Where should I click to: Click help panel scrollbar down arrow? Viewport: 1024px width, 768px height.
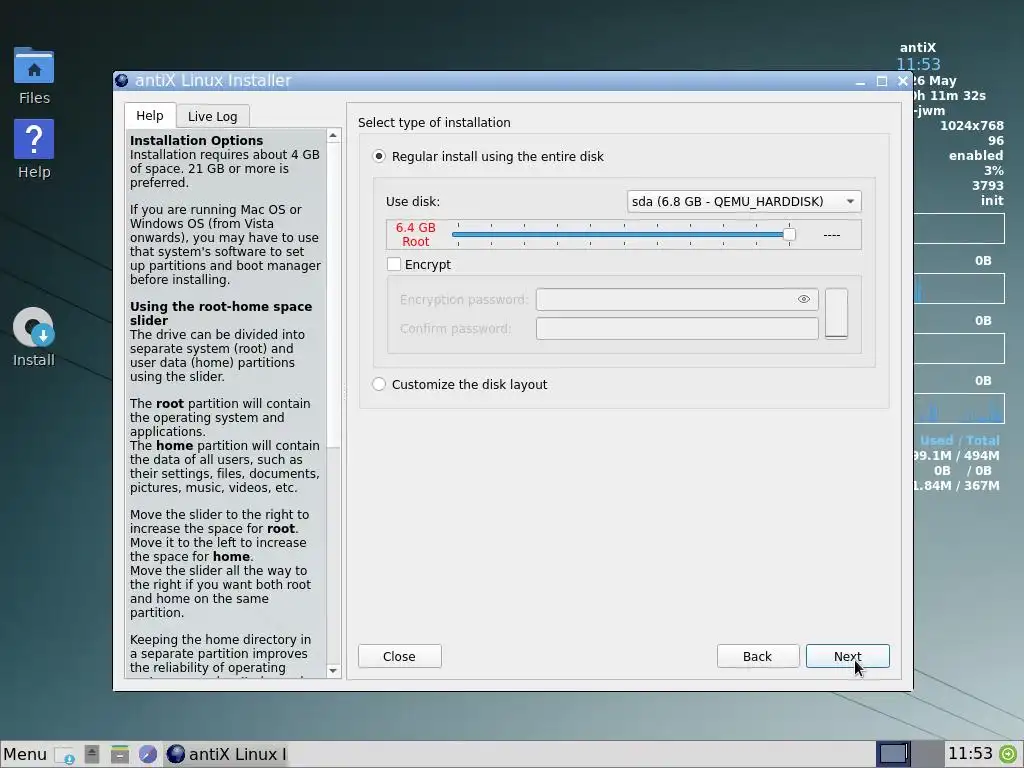(x=333, y=671)
